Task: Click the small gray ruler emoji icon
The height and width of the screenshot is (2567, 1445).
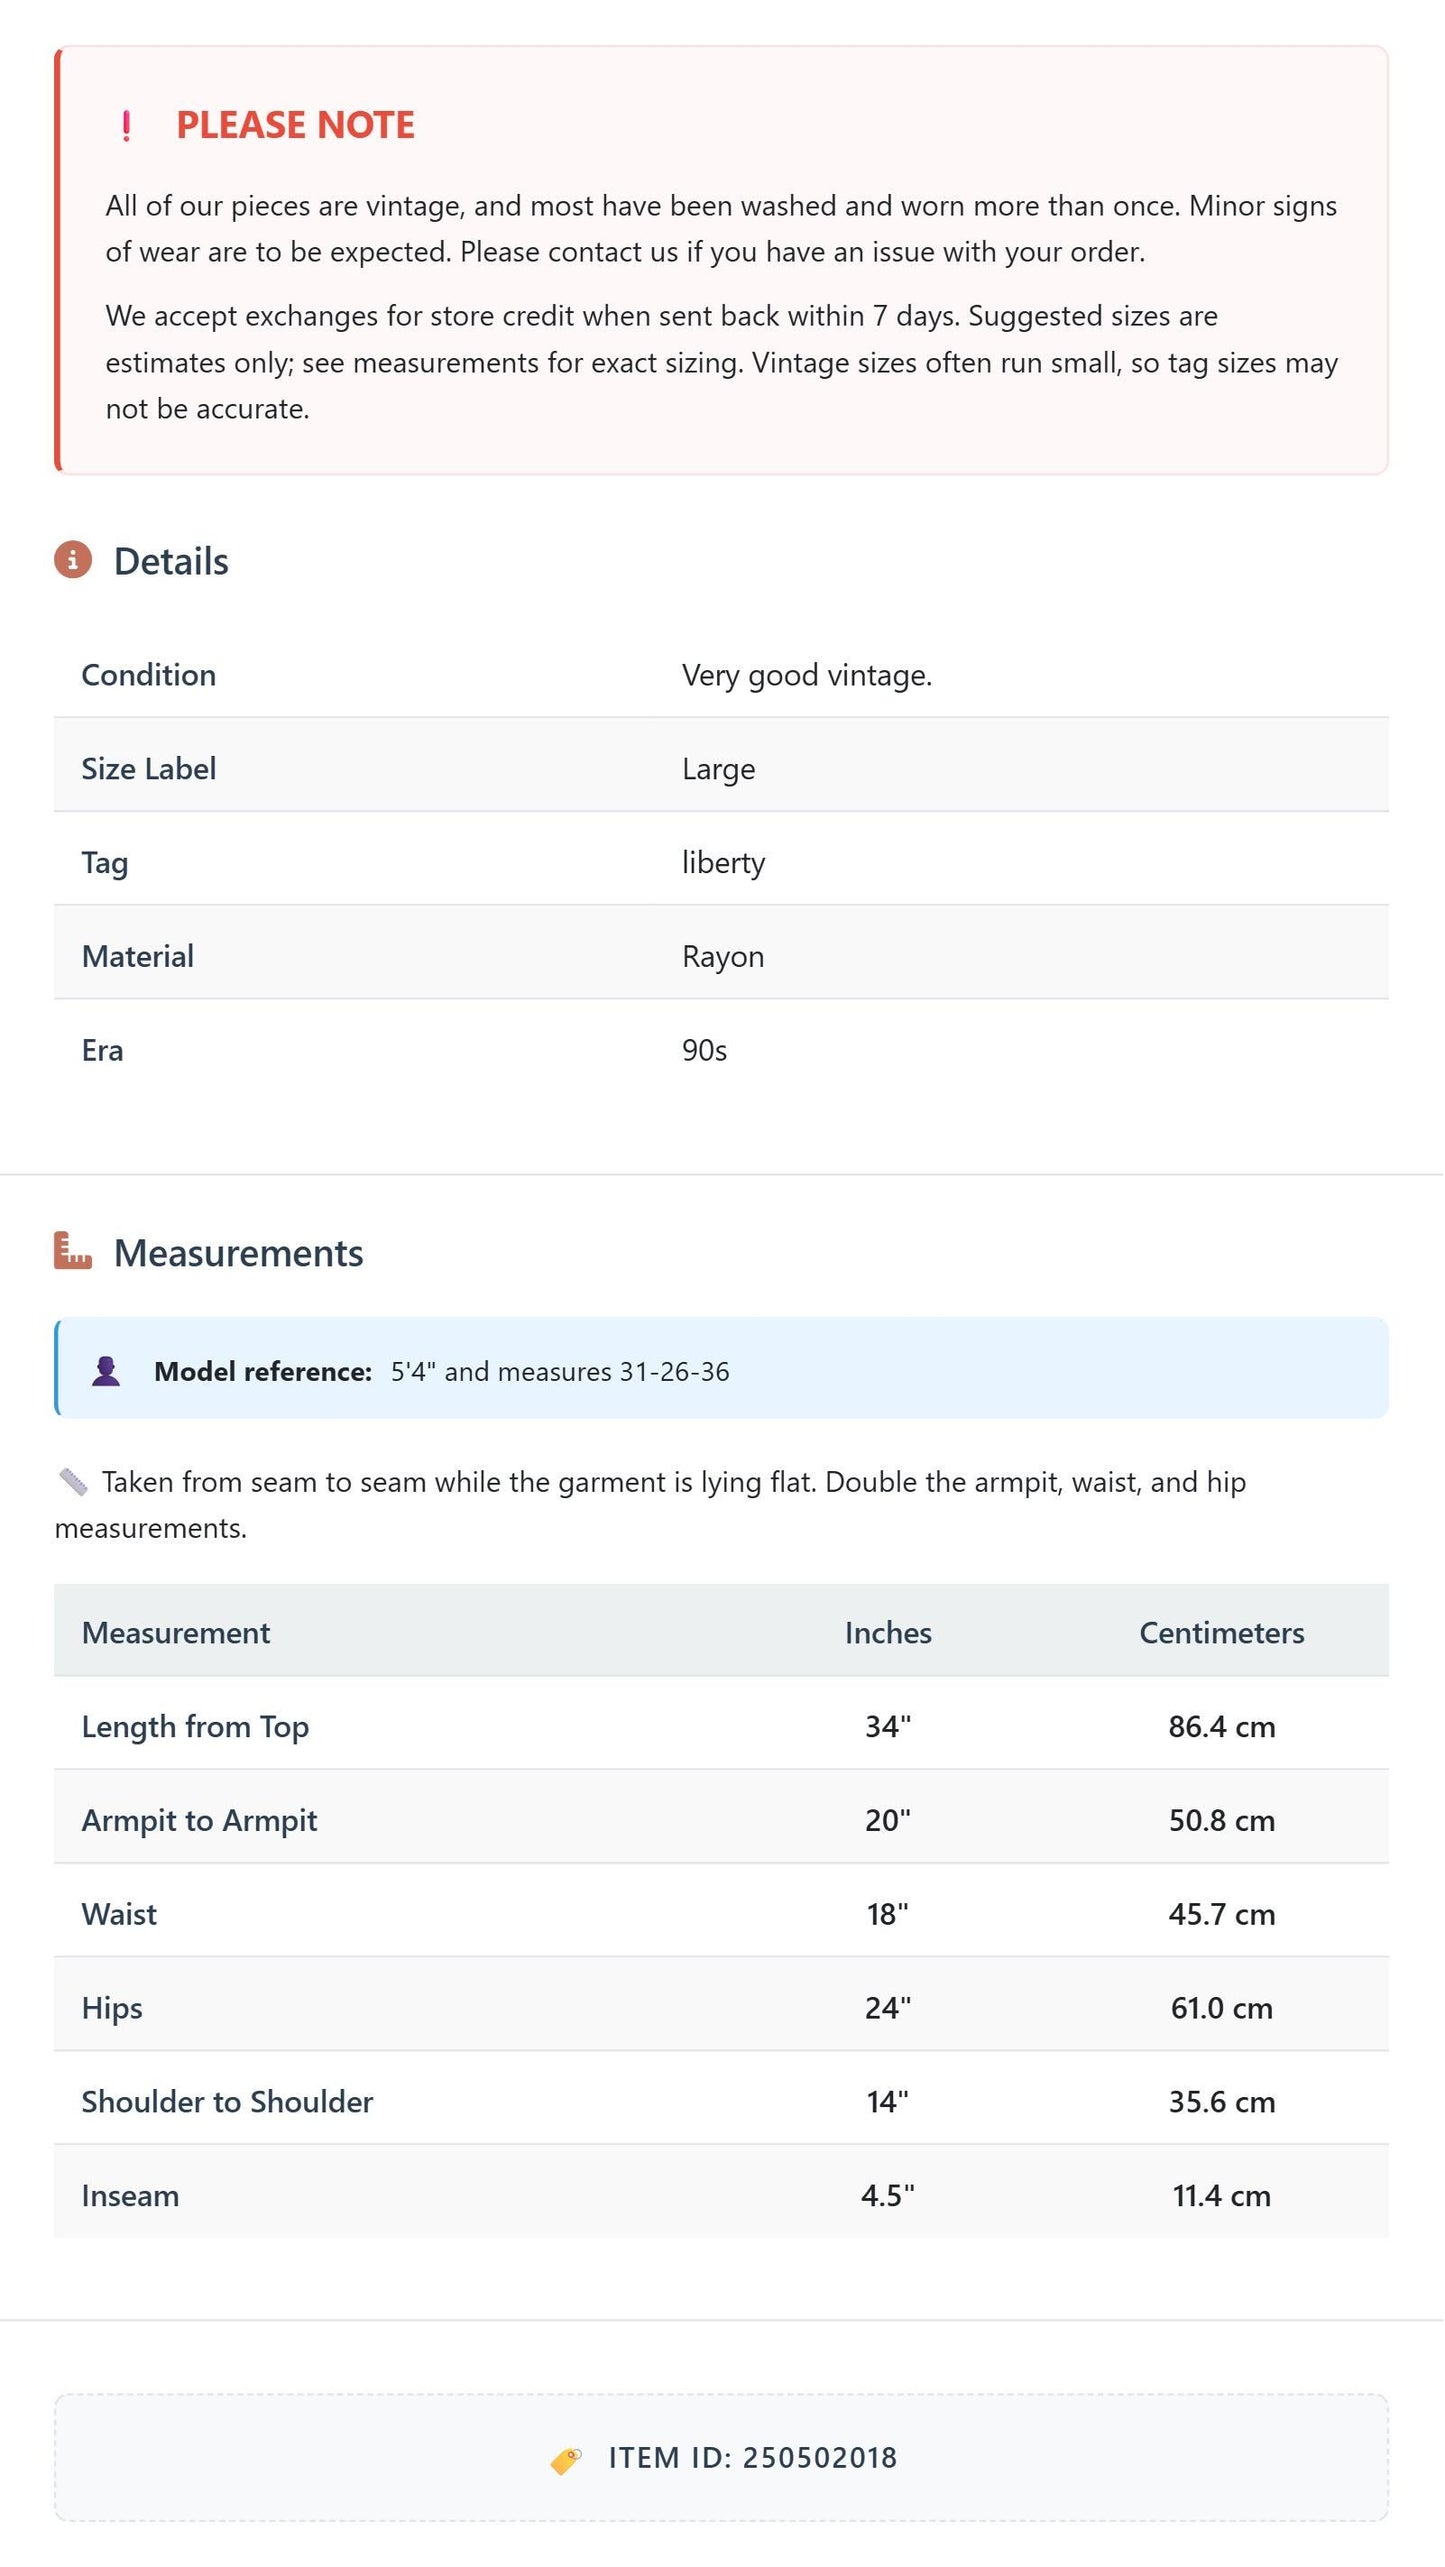Action: coord(73,1482)
